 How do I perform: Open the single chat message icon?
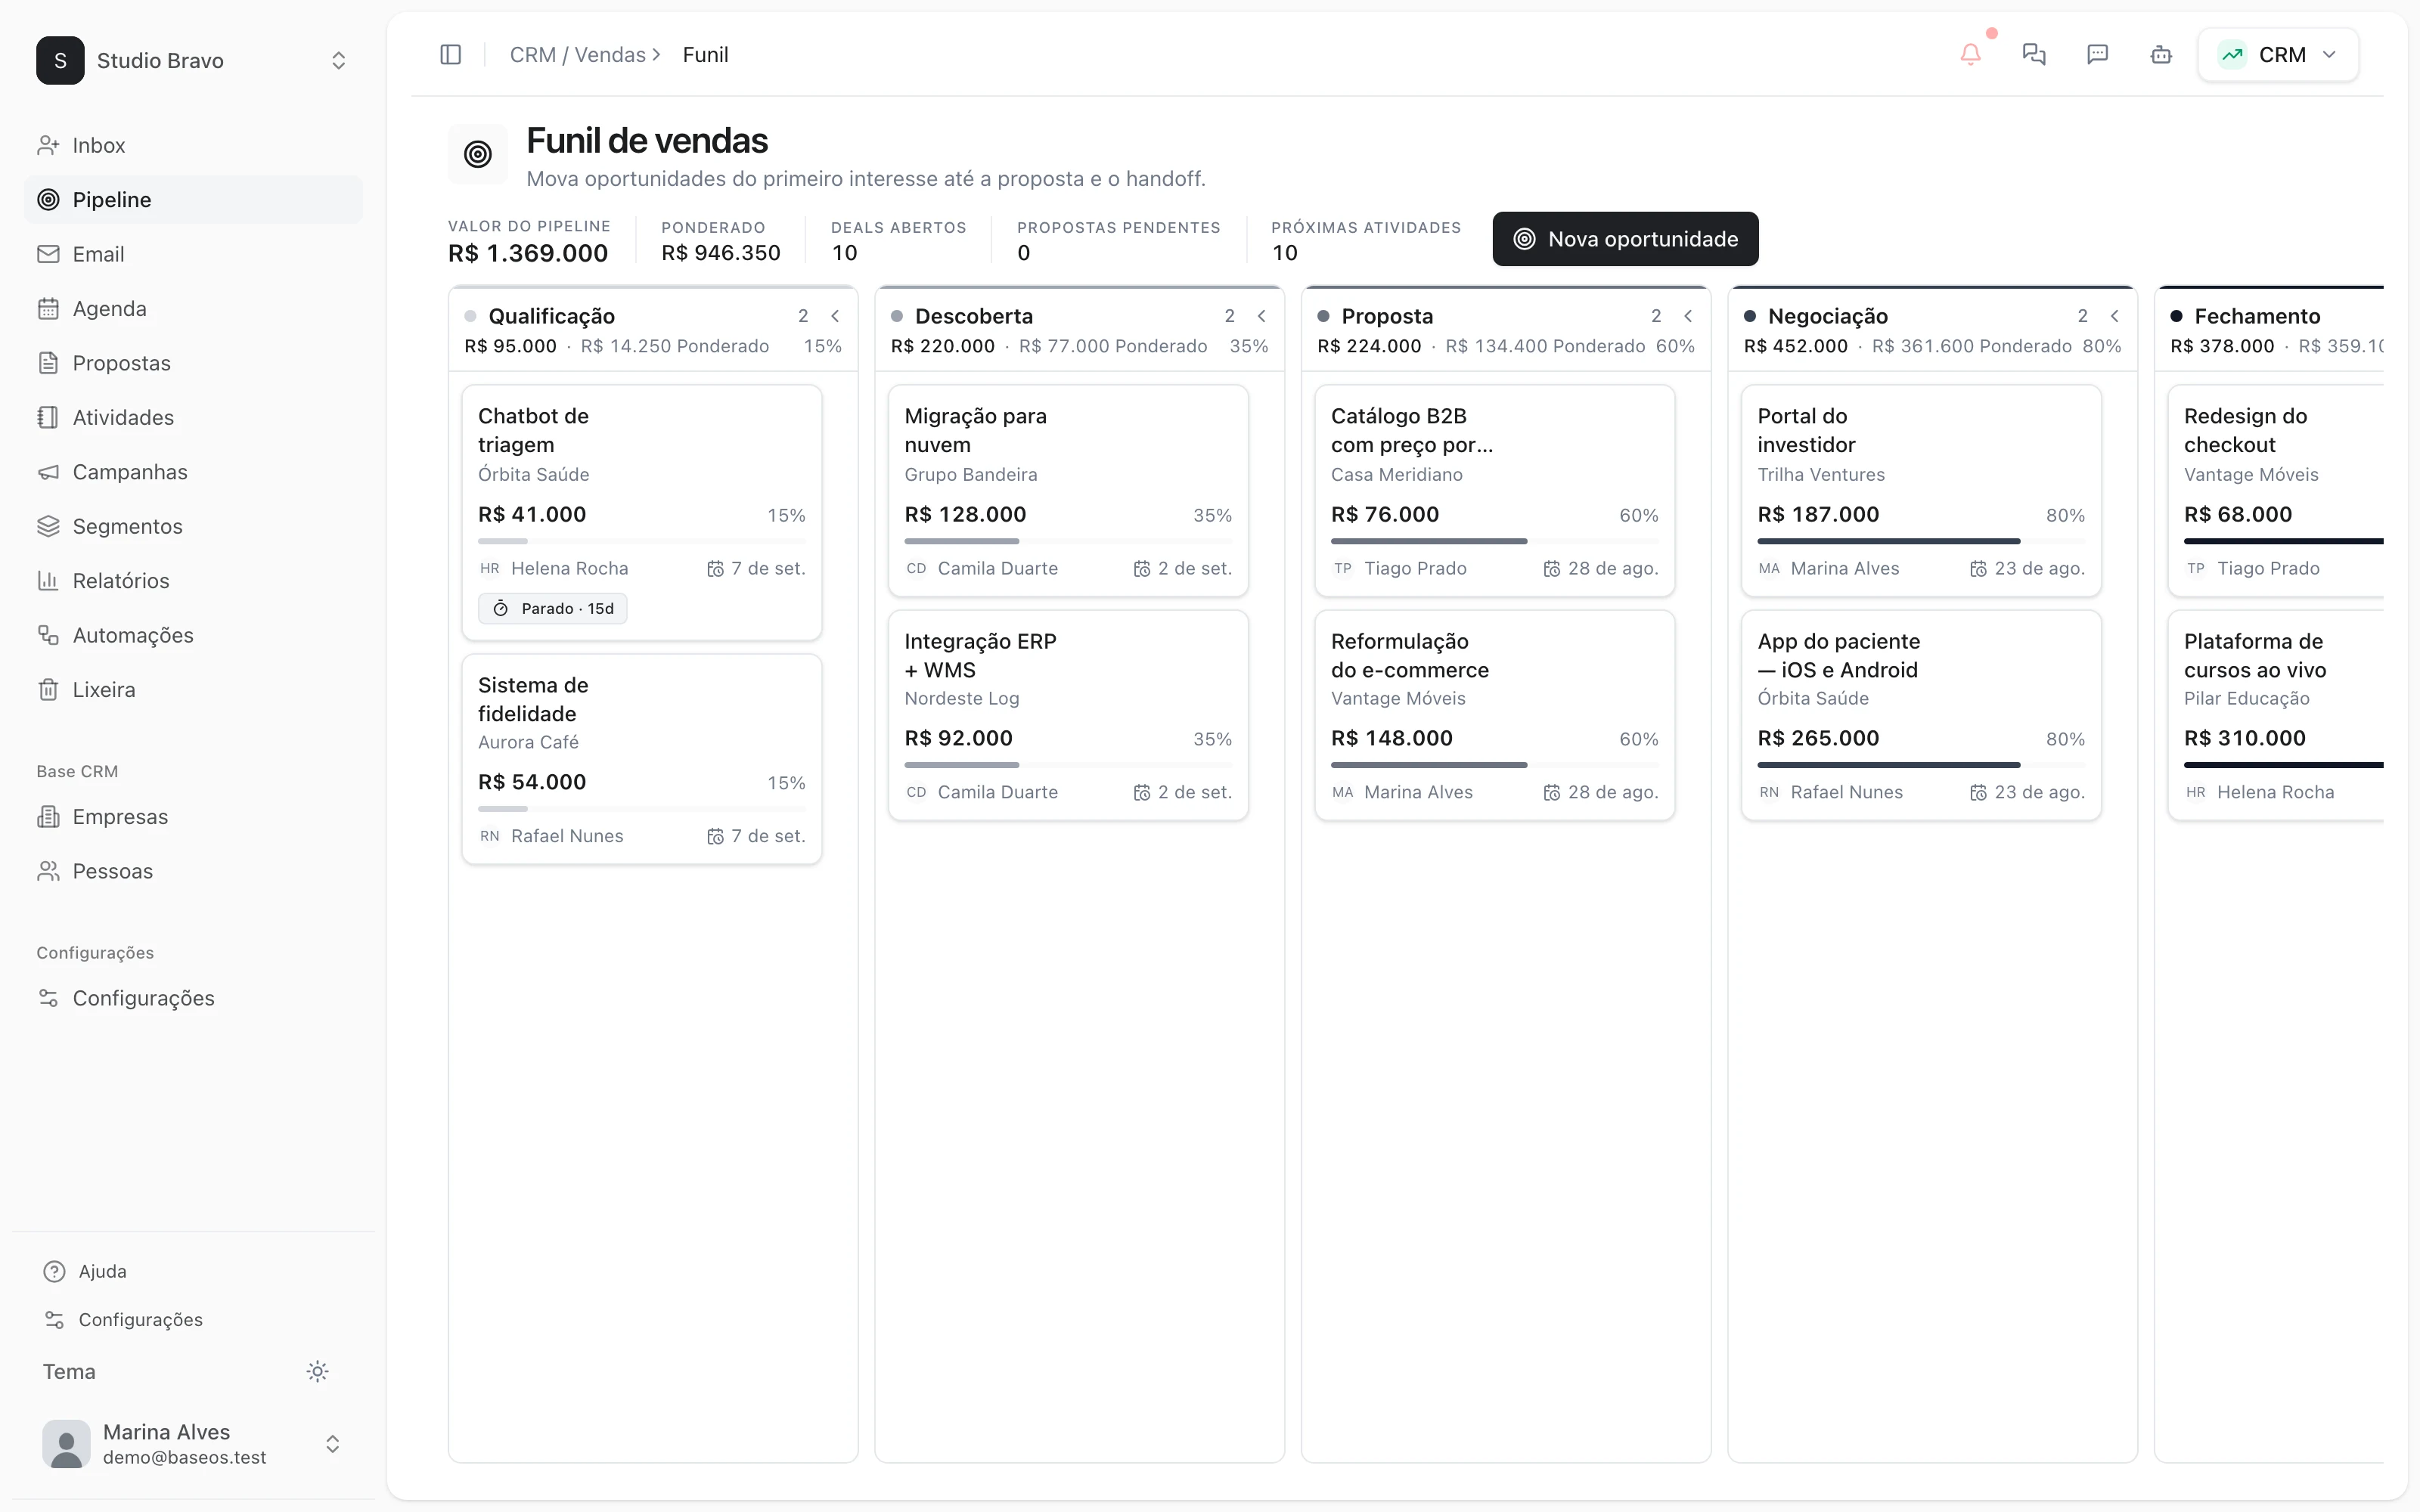coord(2098,55)
